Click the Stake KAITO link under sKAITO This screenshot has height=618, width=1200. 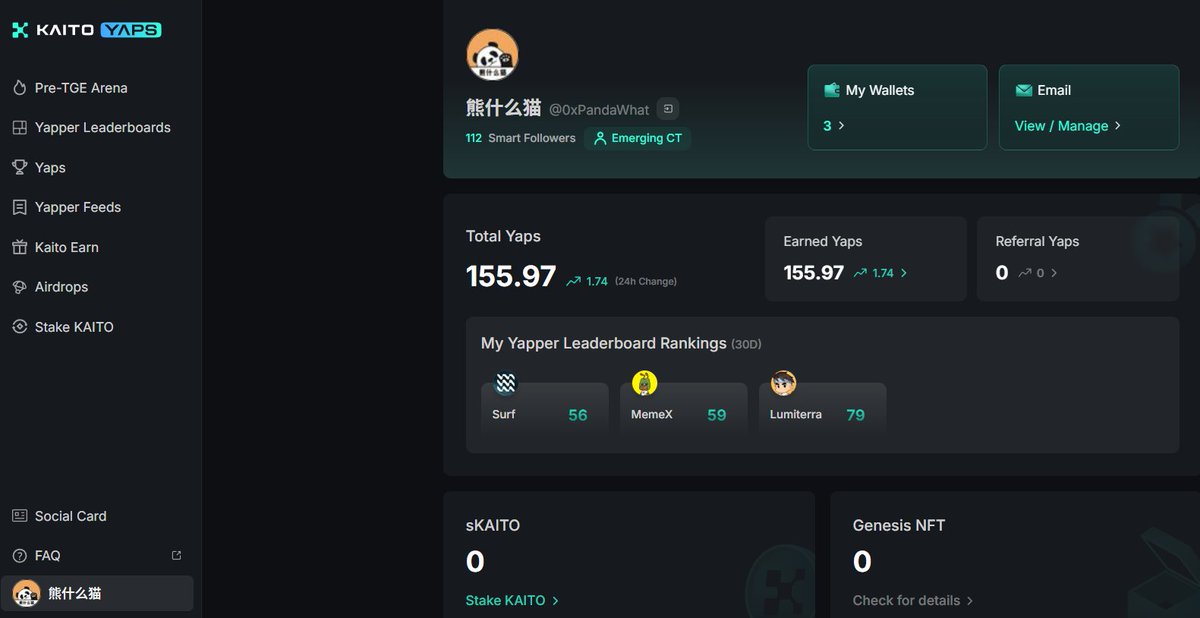505,601
